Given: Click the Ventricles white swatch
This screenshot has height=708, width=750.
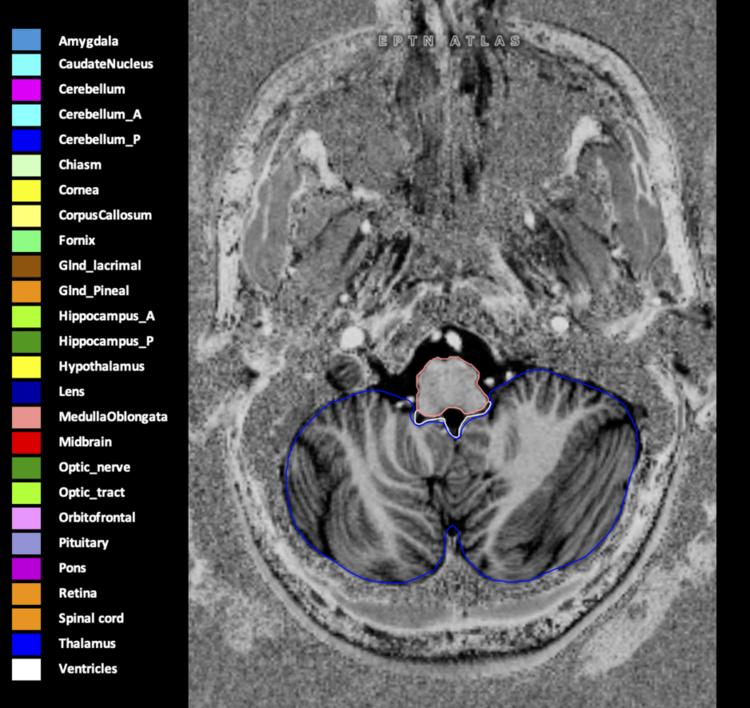Looking at the screenshot, I should pyautogui.click(x=26, y=669).
